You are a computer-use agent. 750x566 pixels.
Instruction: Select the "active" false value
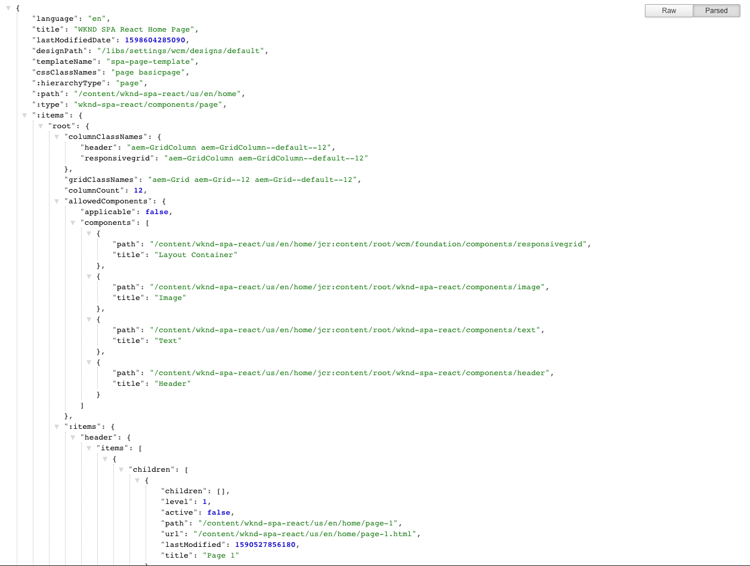[219, 512]
